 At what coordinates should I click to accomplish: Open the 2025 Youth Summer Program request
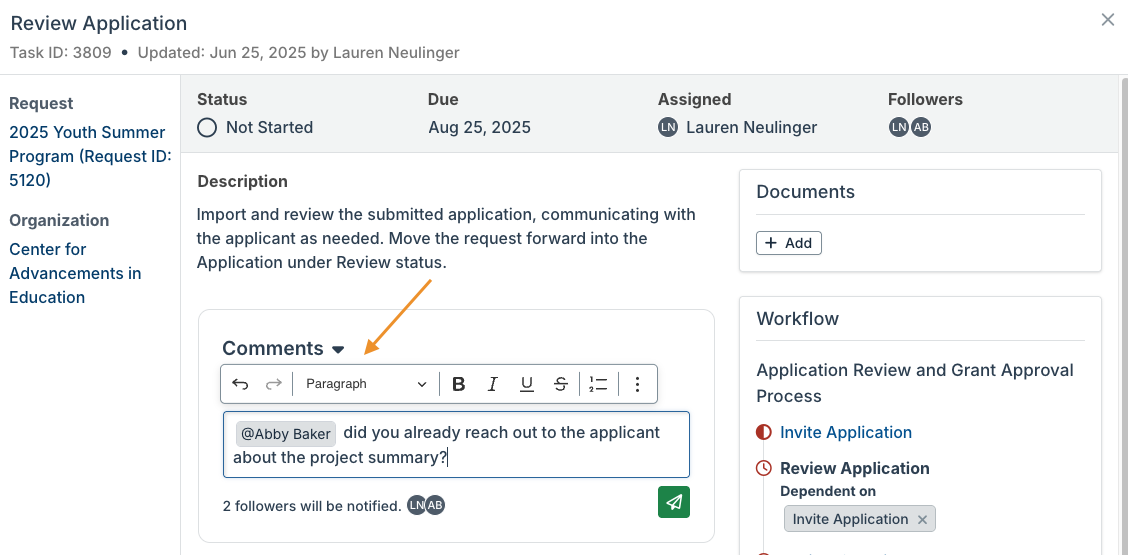91,156
